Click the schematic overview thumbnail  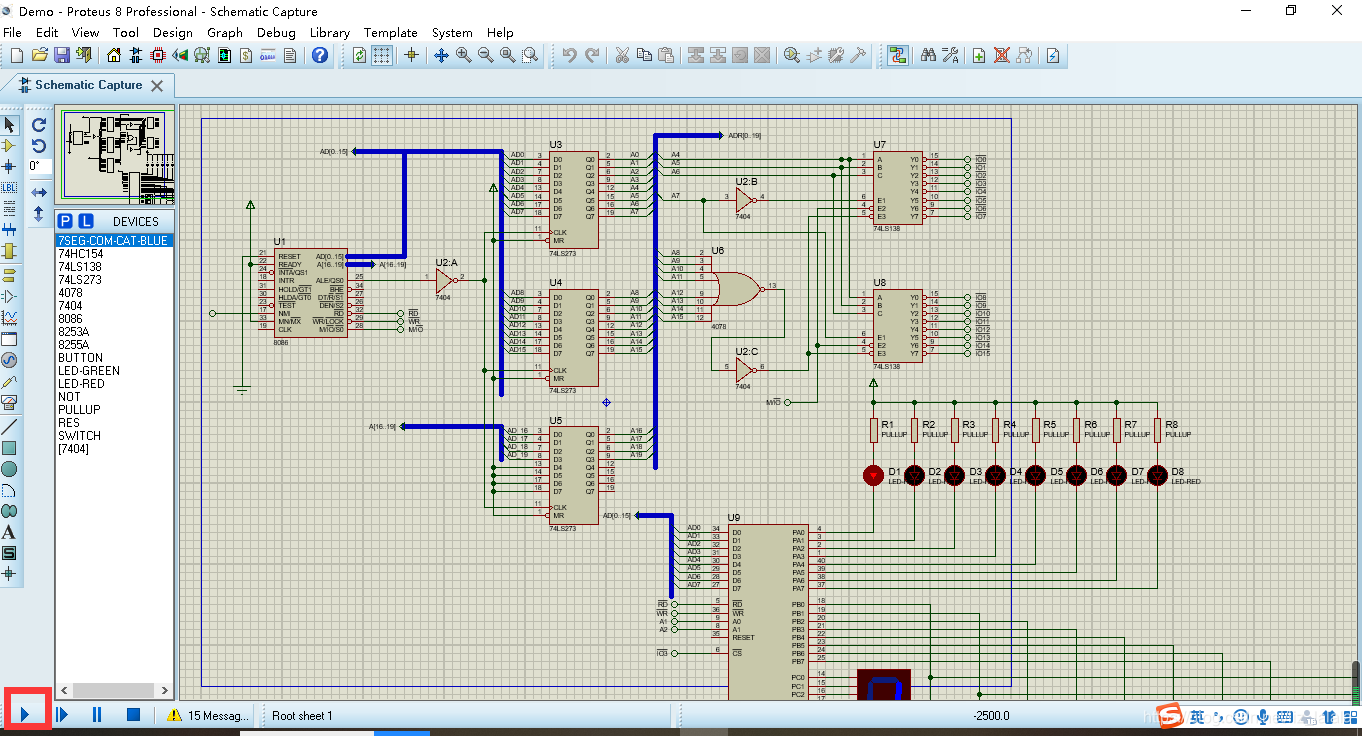point(115,154)
